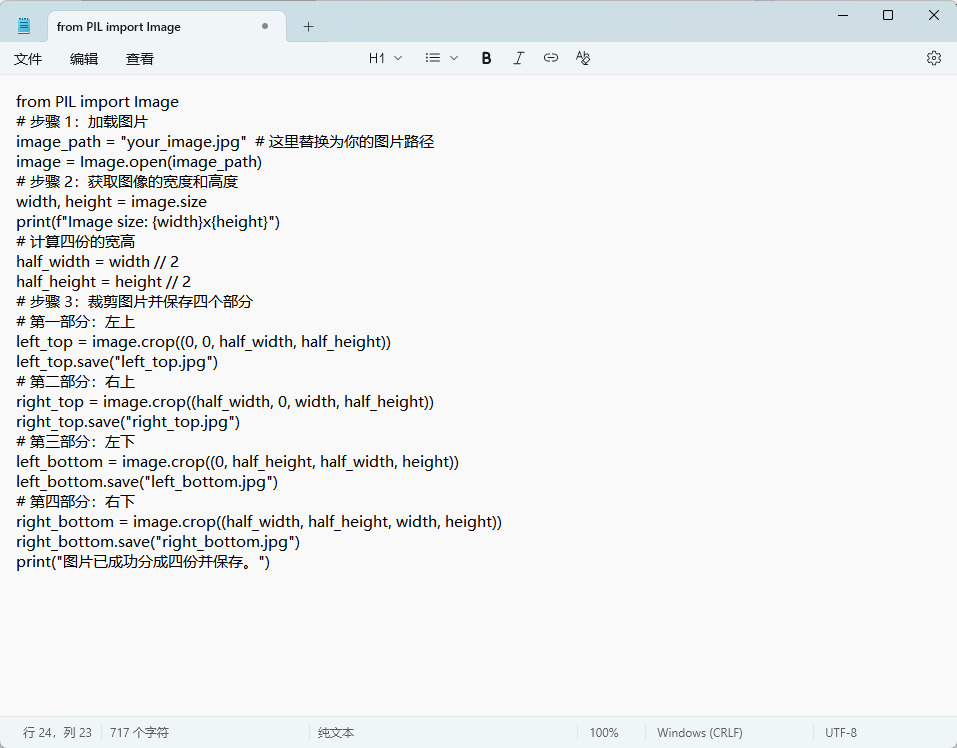Image resolution: width=957 pixels, height=748 pixels.
Task: Click the line 'width, height = image.size'
Action: (112, 201)
